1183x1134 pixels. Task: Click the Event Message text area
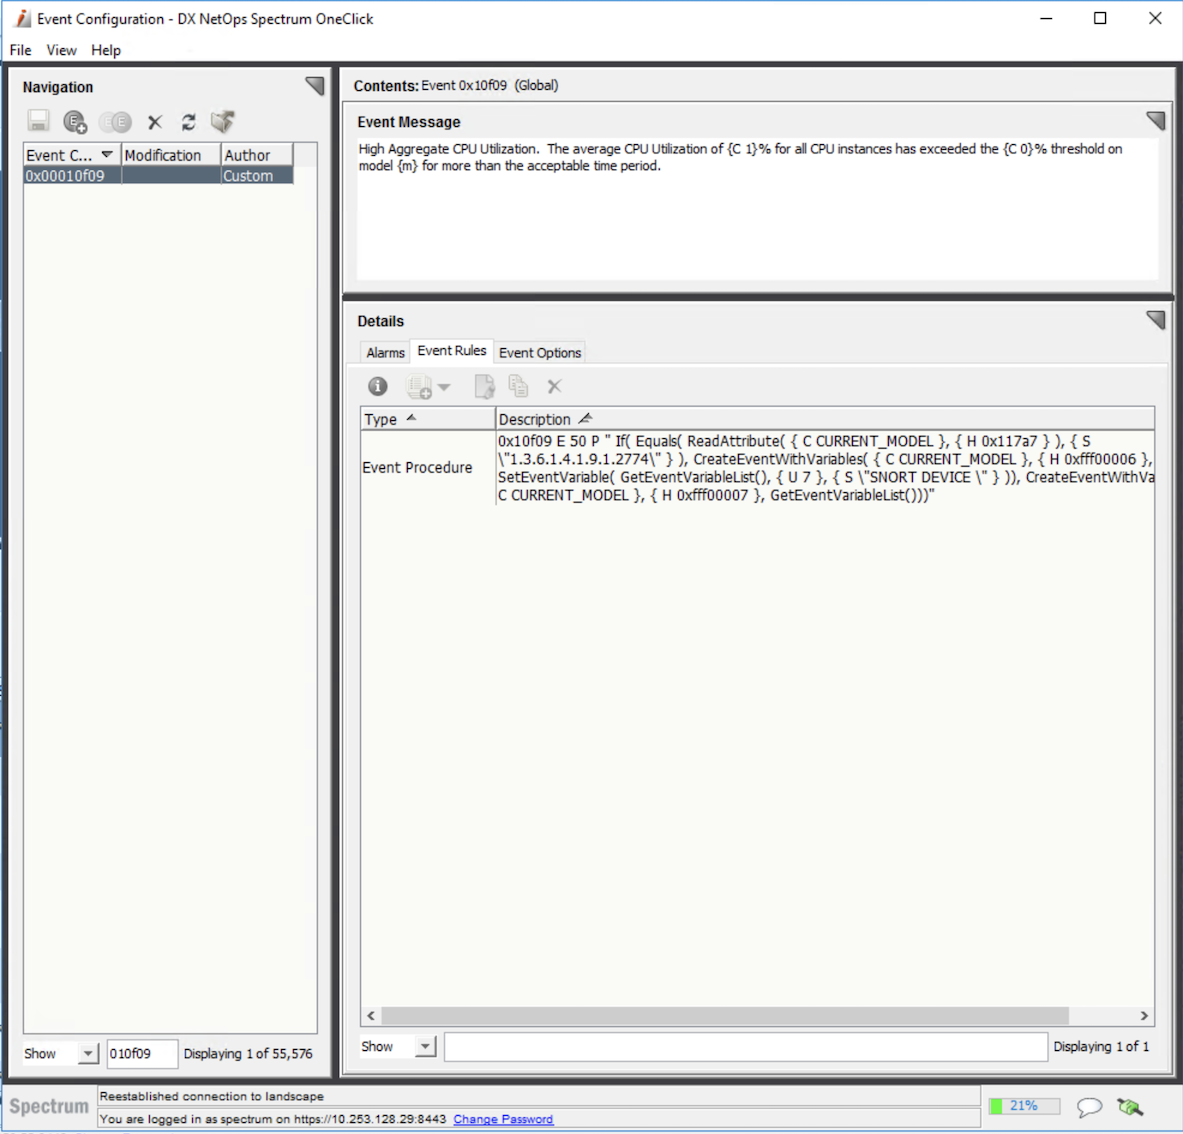[x=757, y=208]
